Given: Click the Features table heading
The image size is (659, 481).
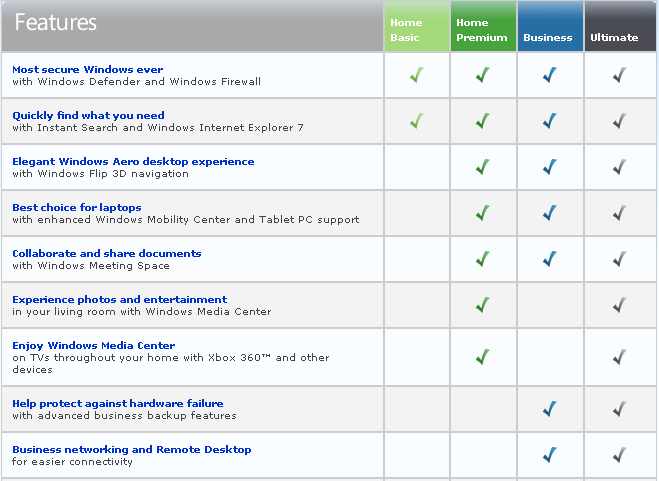Looking at the screenshot, I should 55,22.
